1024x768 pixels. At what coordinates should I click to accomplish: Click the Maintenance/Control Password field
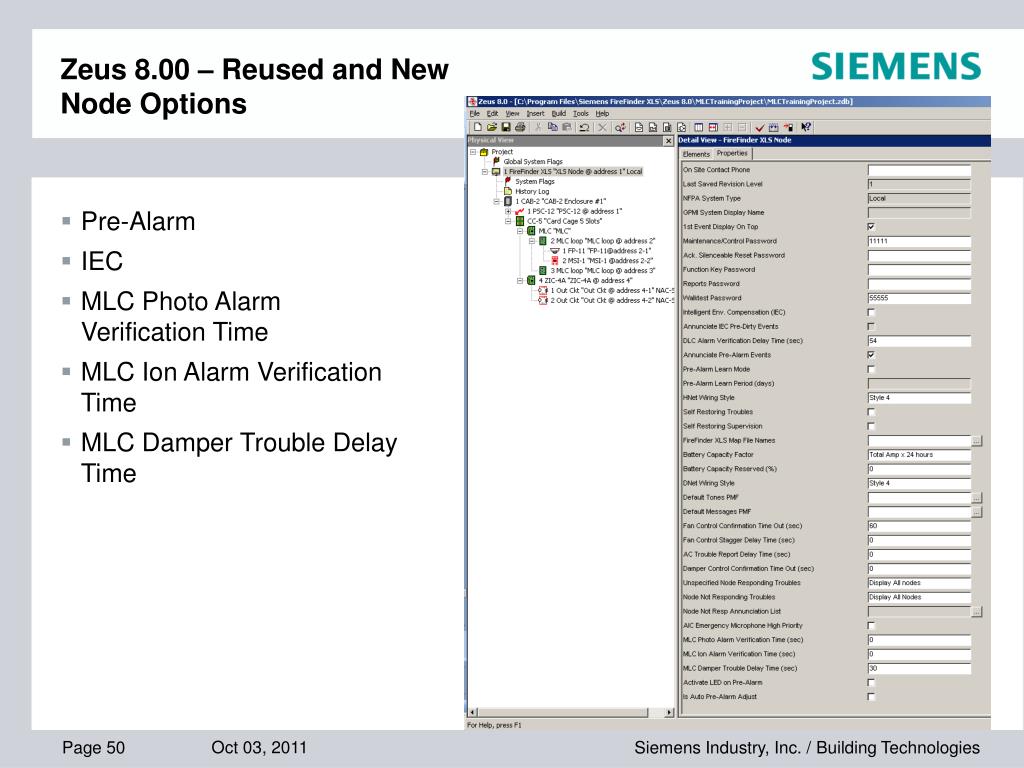pyautogui.click(x=919, y=241)
